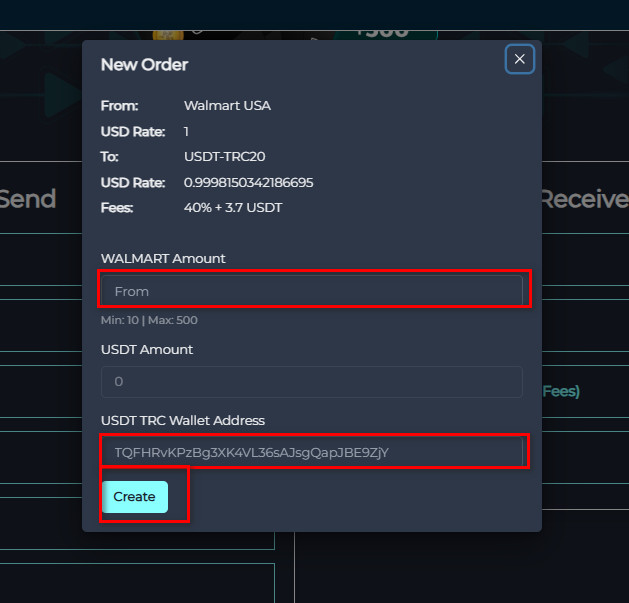Screen dimensions: 629x603
Task: Focus the USDT TRC Wallet Address field
Action: coord(312,452)
